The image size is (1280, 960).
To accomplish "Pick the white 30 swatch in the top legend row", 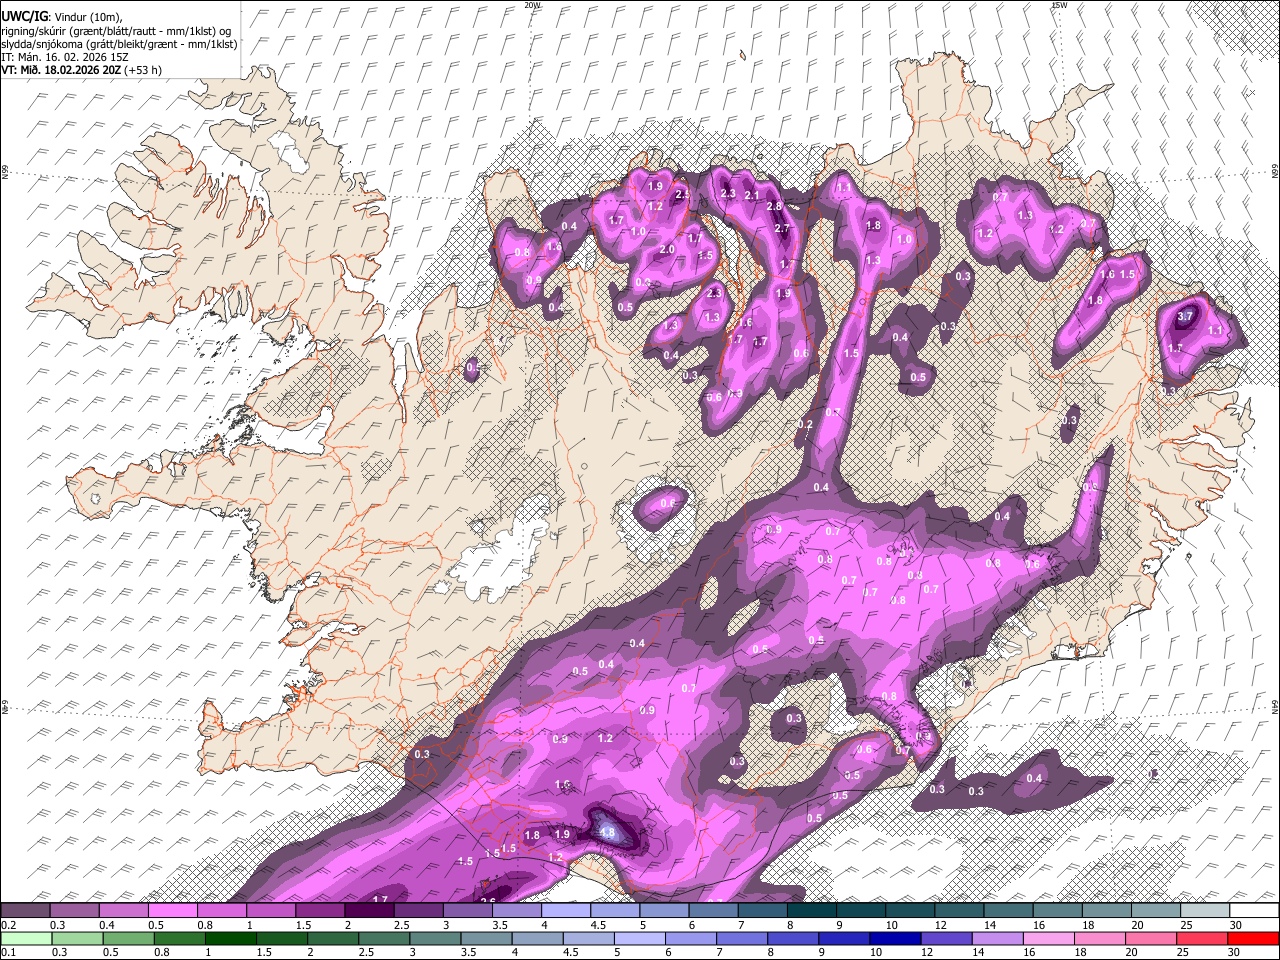I will 1254,911.
